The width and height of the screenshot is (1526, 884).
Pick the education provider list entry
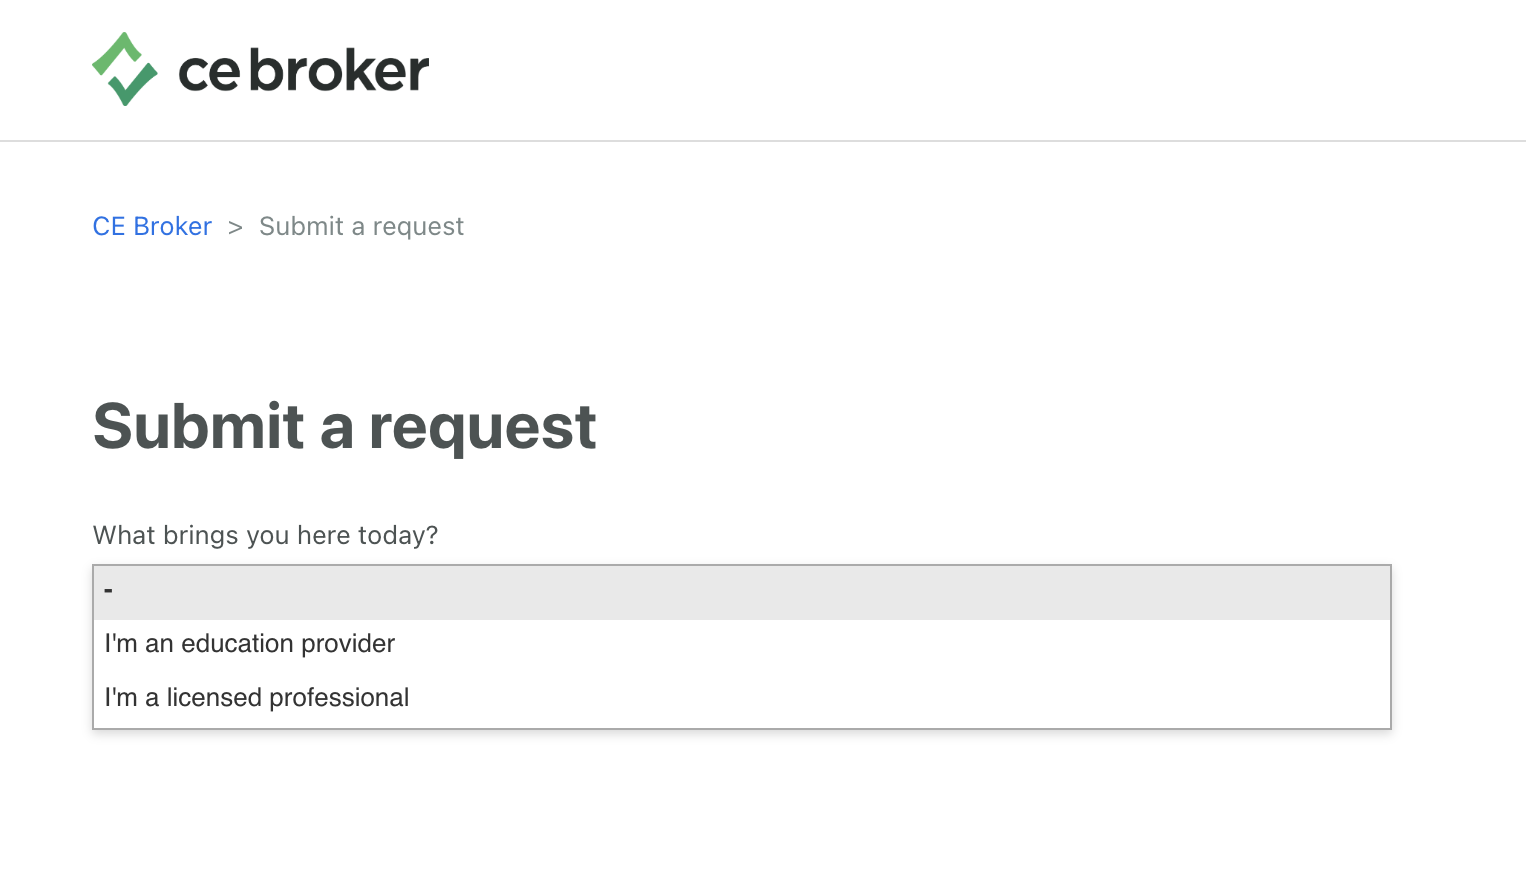pos(742,644)
